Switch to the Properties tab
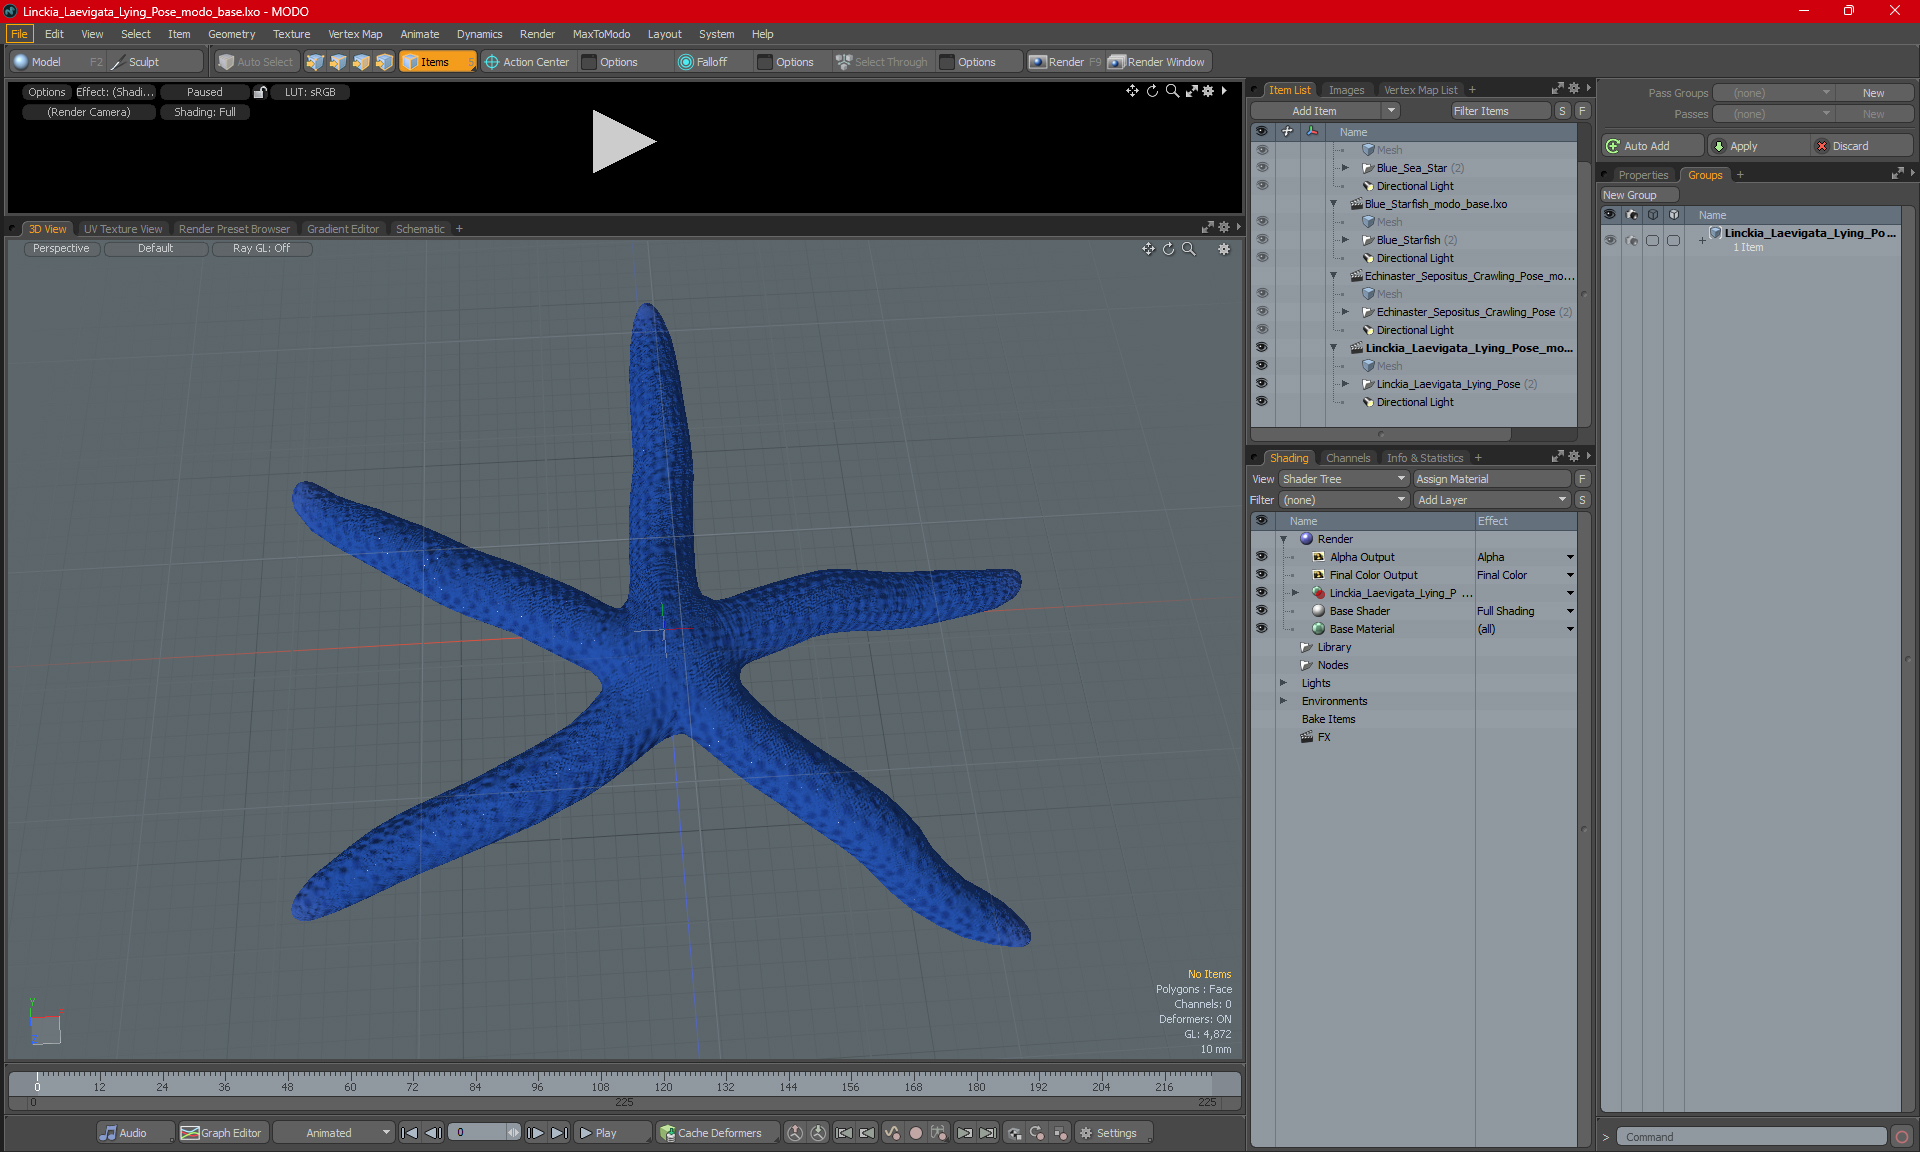 click(x=1643, y=175)
